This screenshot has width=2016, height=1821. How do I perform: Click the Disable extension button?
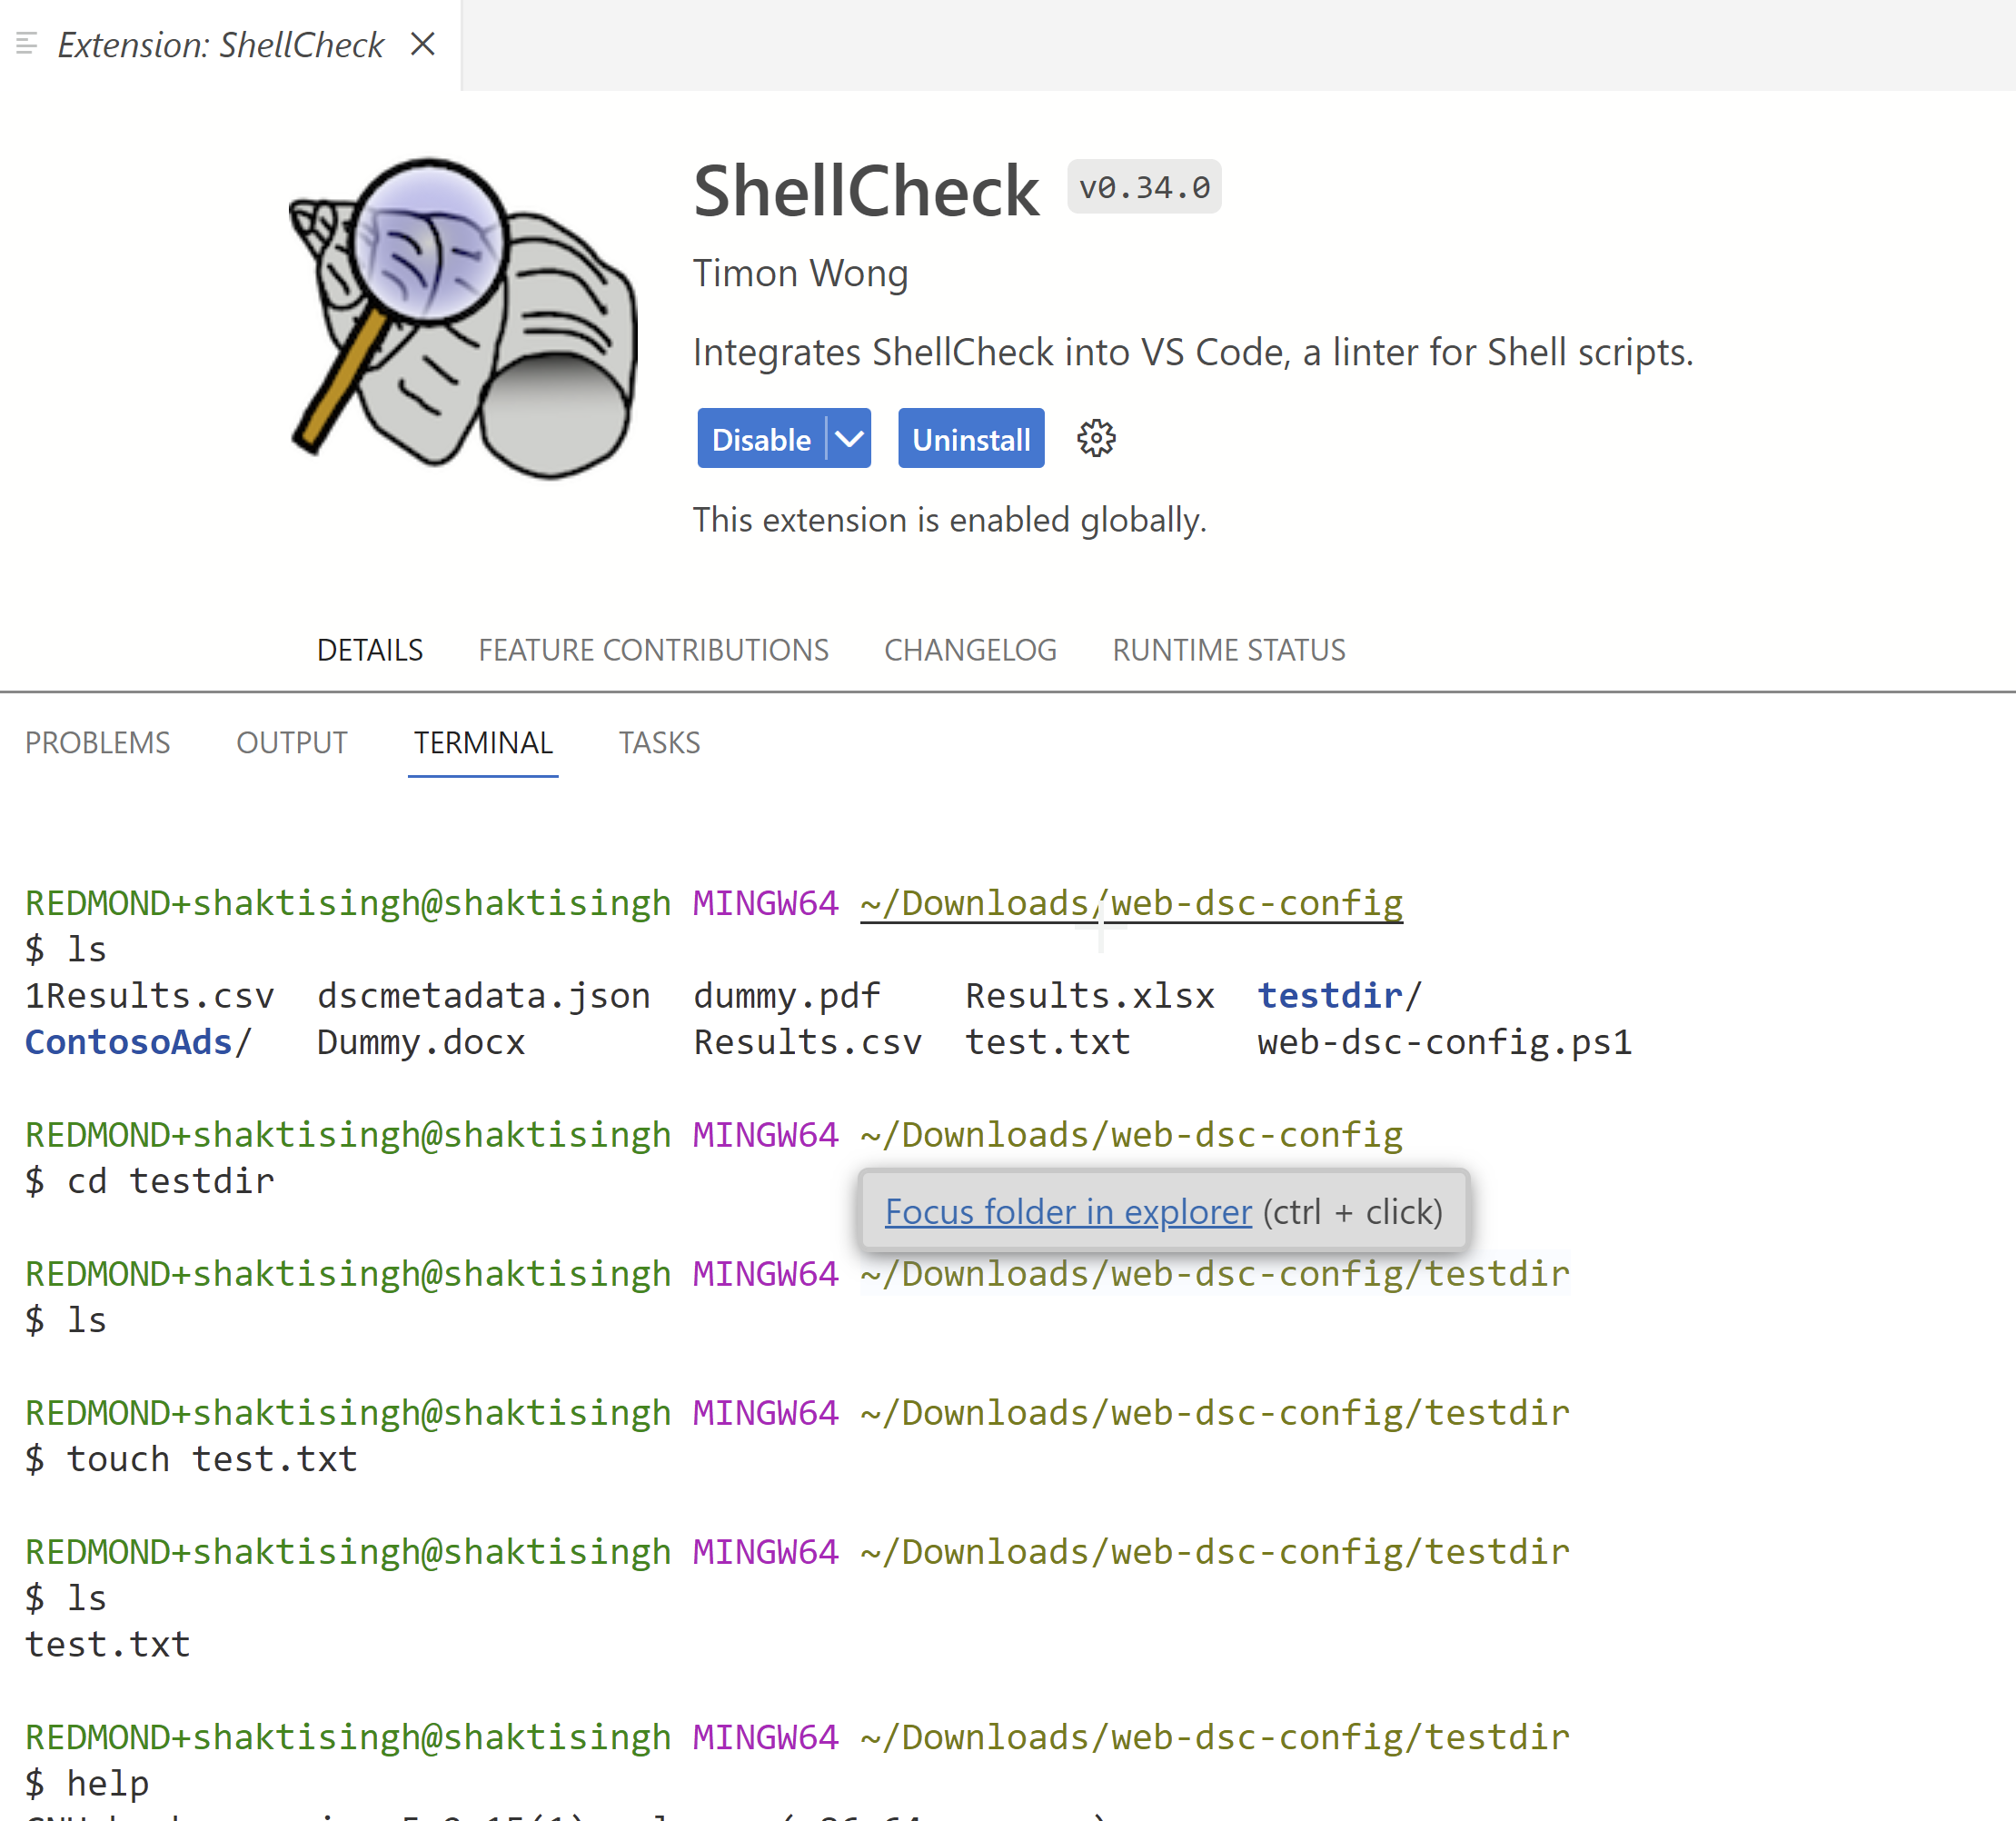[761, 439]
